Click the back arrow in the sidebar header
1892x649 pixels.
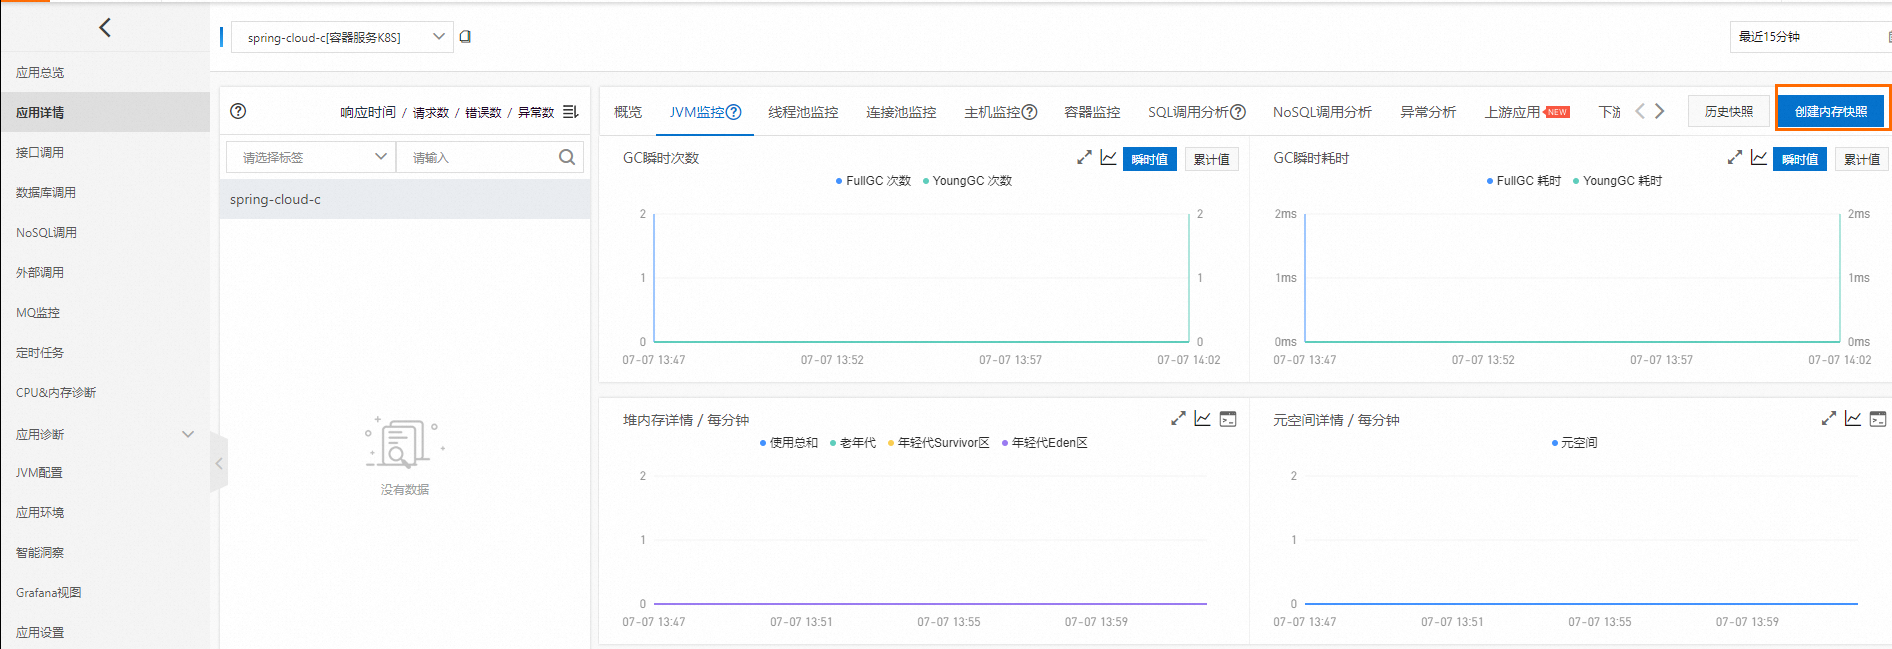(x=105, y=28)
